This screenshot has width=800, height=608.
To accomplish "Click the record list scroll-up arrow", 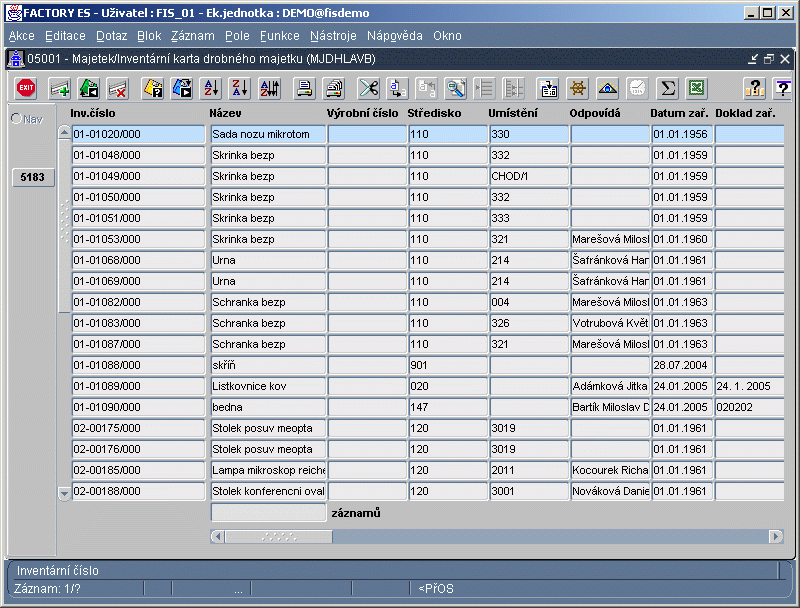I will pyautogui.click(x=64, y=133).
